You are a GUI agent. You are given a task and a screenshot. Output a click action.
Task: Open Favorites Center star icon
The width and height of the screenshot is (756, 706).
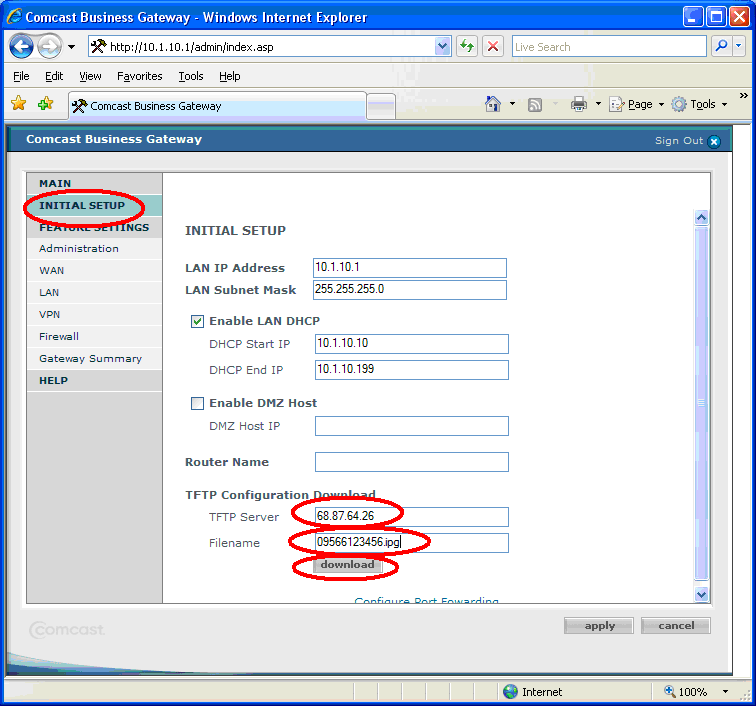pyautogui.click(x=19, y=103)
